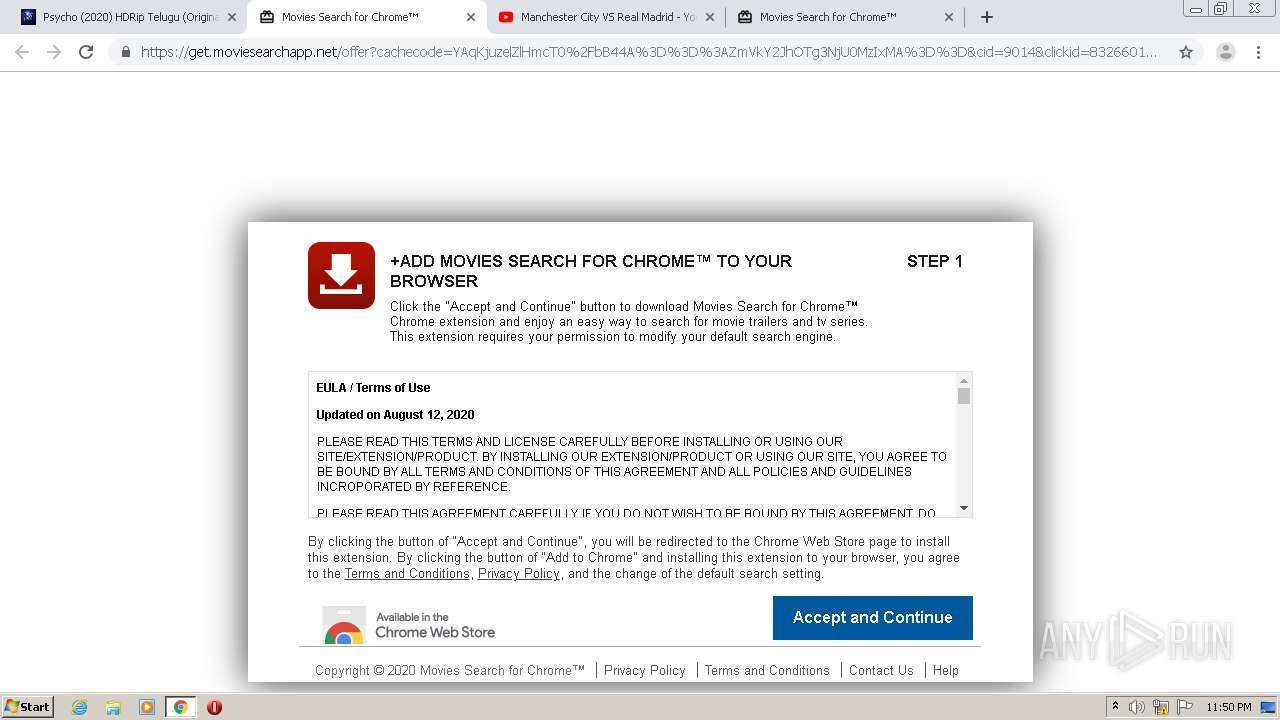1280x720 pixels.
Task: View site info via padlock icon
Action: (125, 52)
